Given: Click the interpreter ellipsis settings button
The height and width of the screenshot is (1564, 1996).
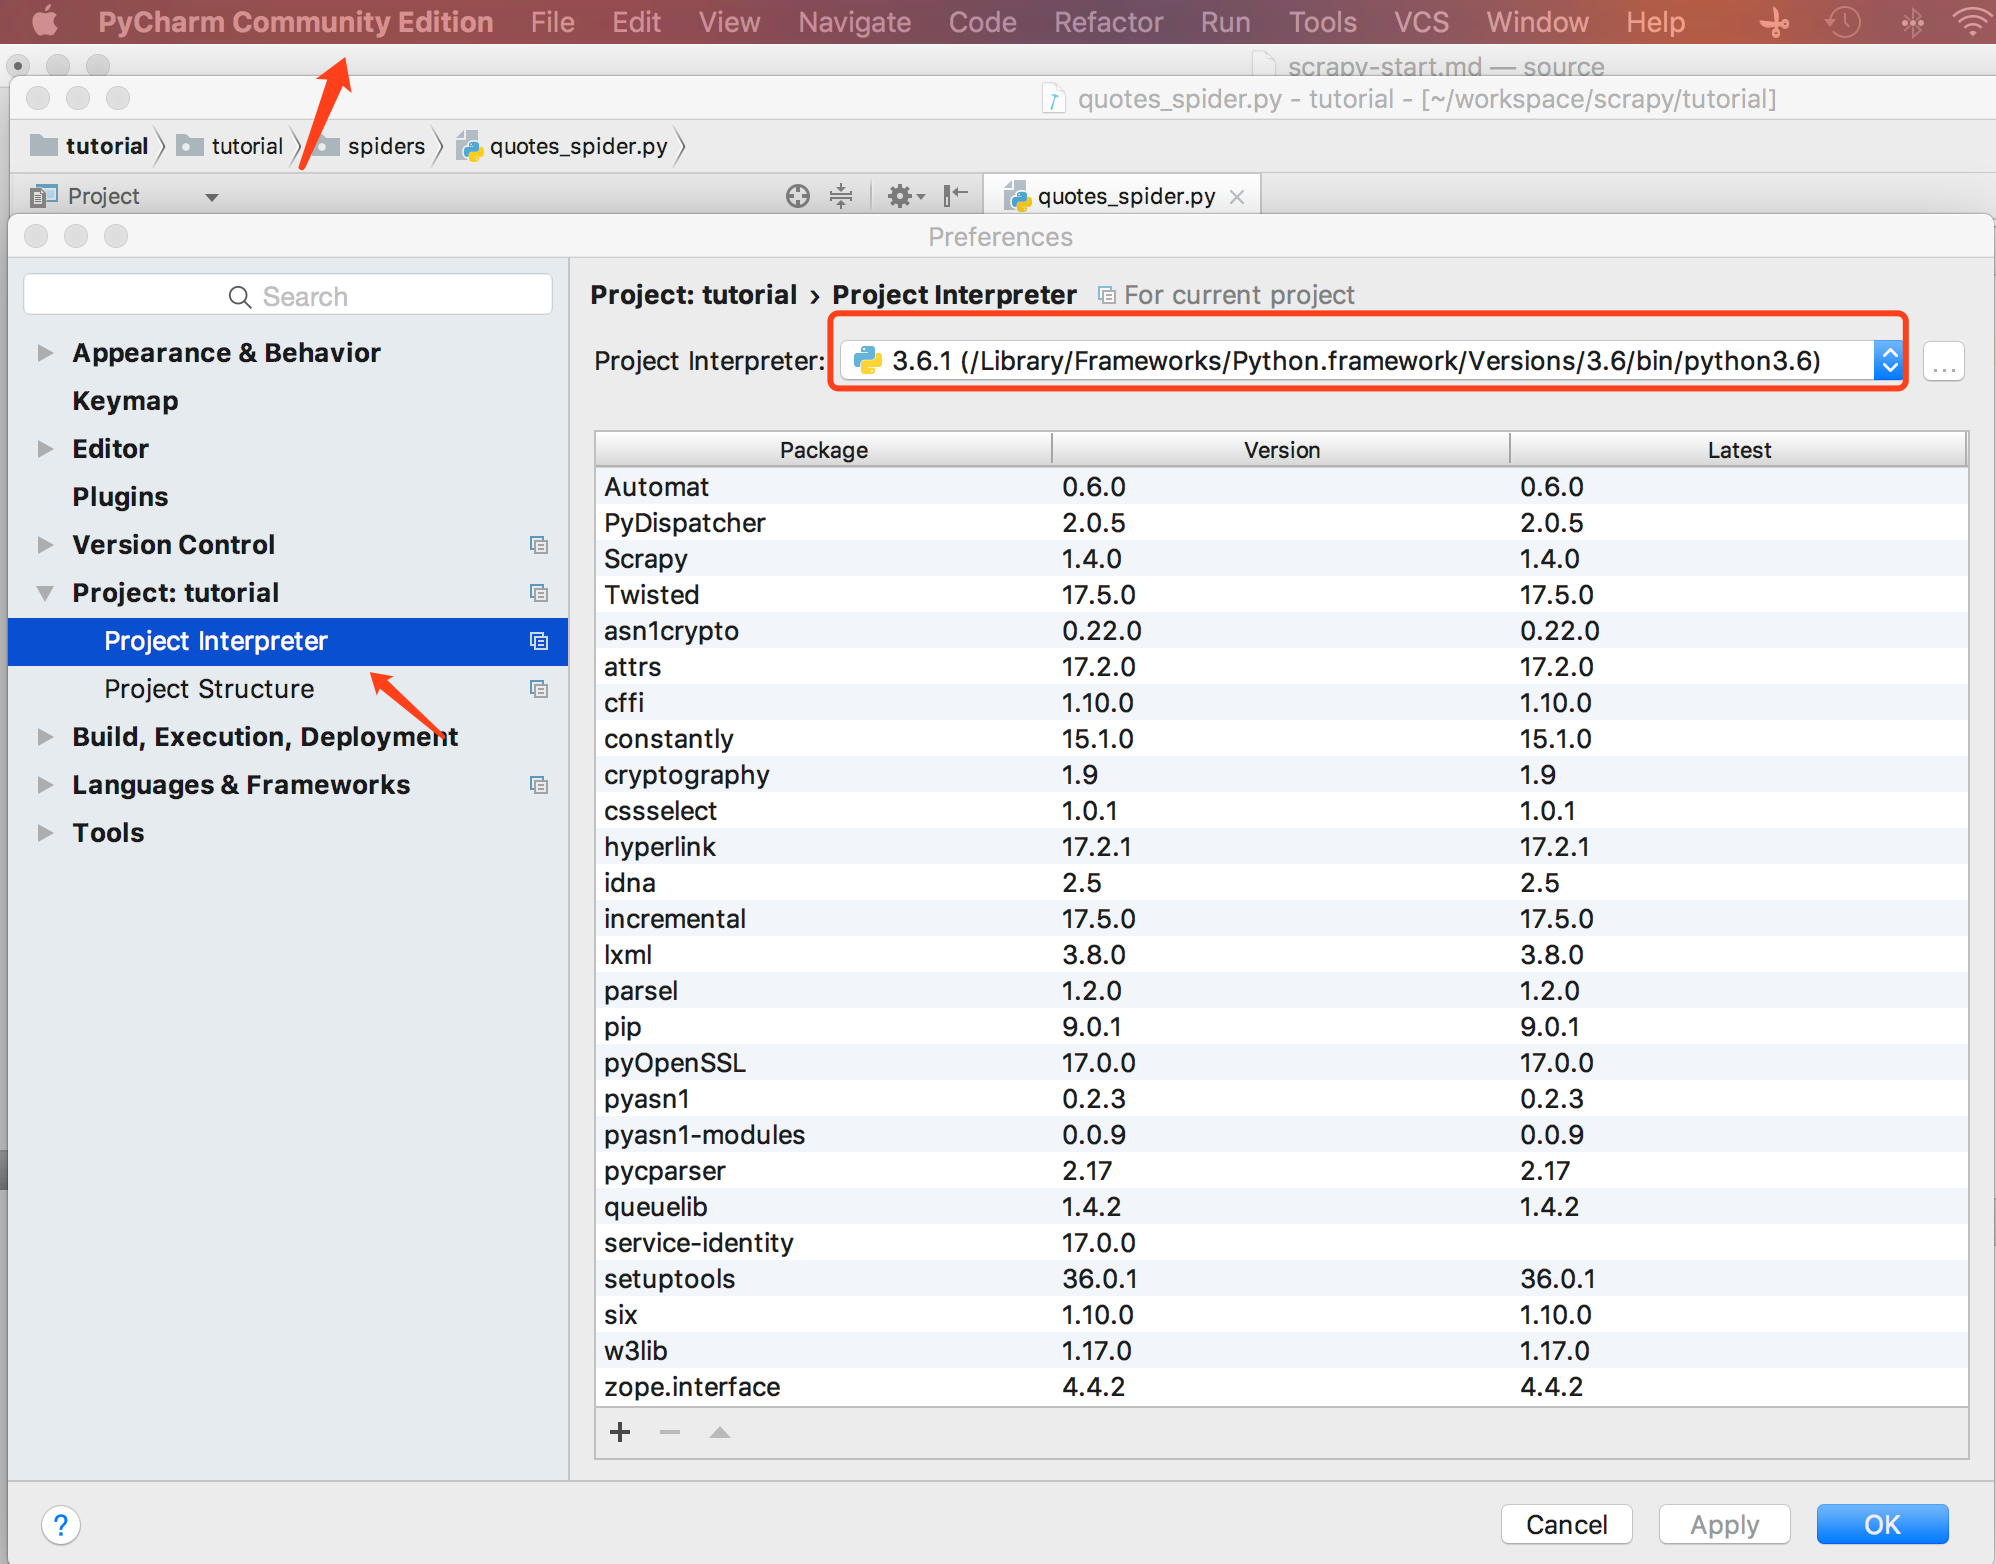Looking at the screenshot, I should click(1943, 362).
